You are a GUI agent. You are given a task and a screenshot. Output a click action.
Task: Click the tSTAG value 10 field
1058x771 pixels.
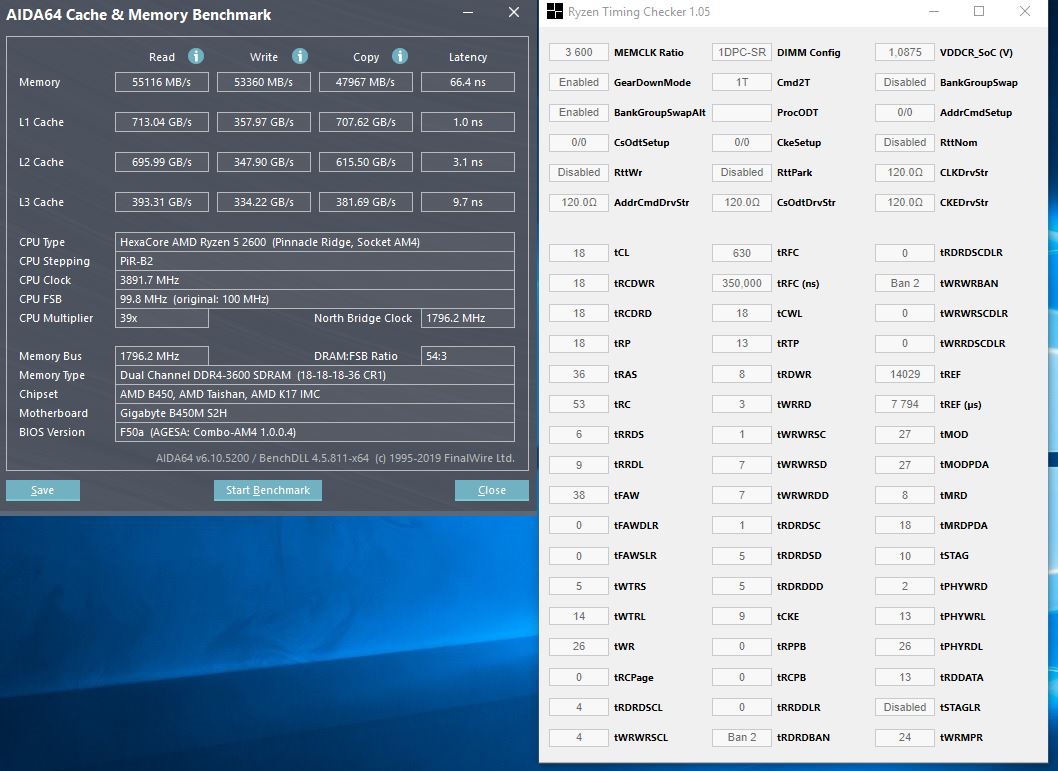pyautogui.click(x=905, y=556)
